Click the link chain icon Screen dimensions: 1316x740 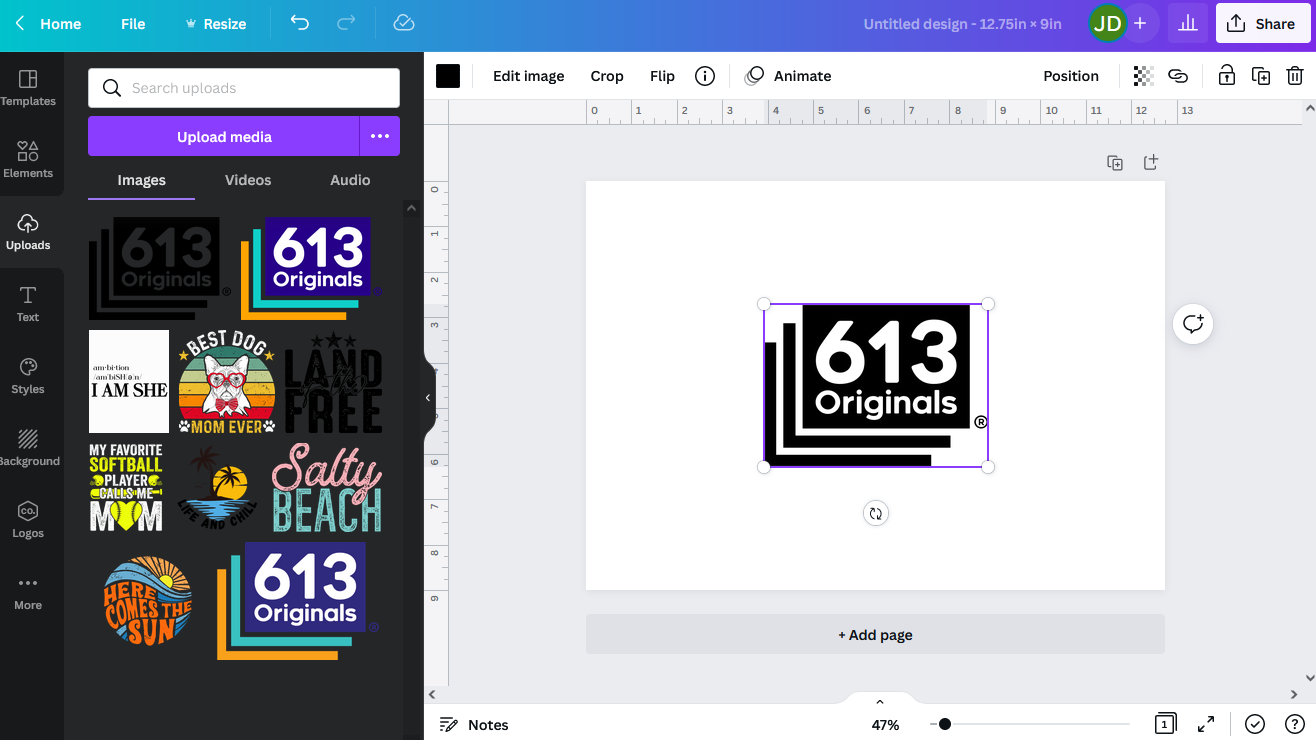[1178, 76]
